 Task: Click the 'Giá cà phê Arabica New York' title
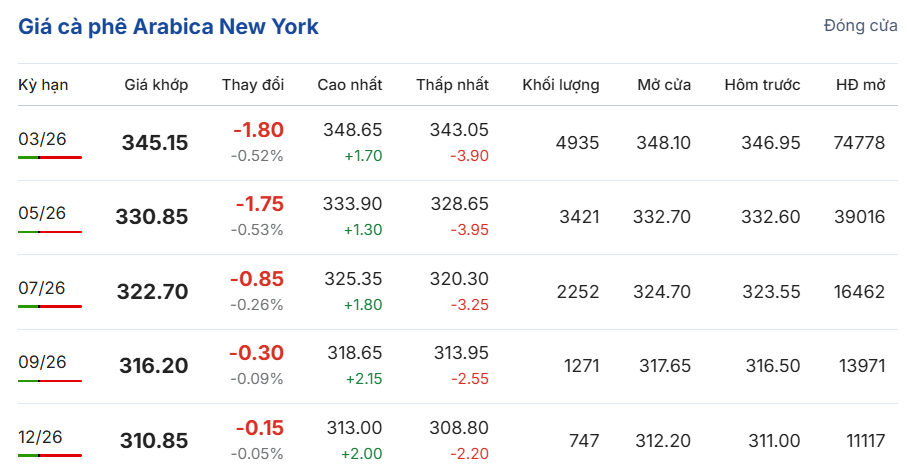coord(169,27)
